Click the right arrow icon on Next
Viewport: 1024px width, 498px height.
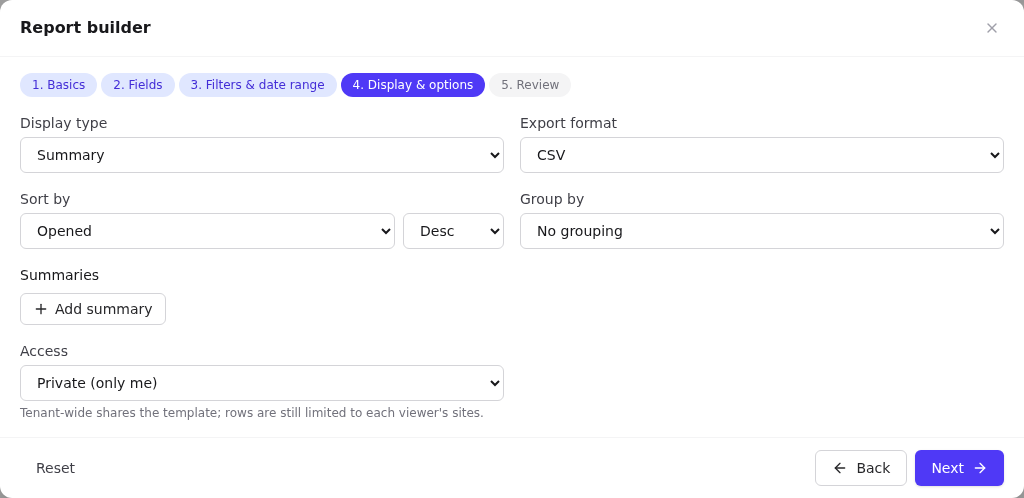coord(980,468)
